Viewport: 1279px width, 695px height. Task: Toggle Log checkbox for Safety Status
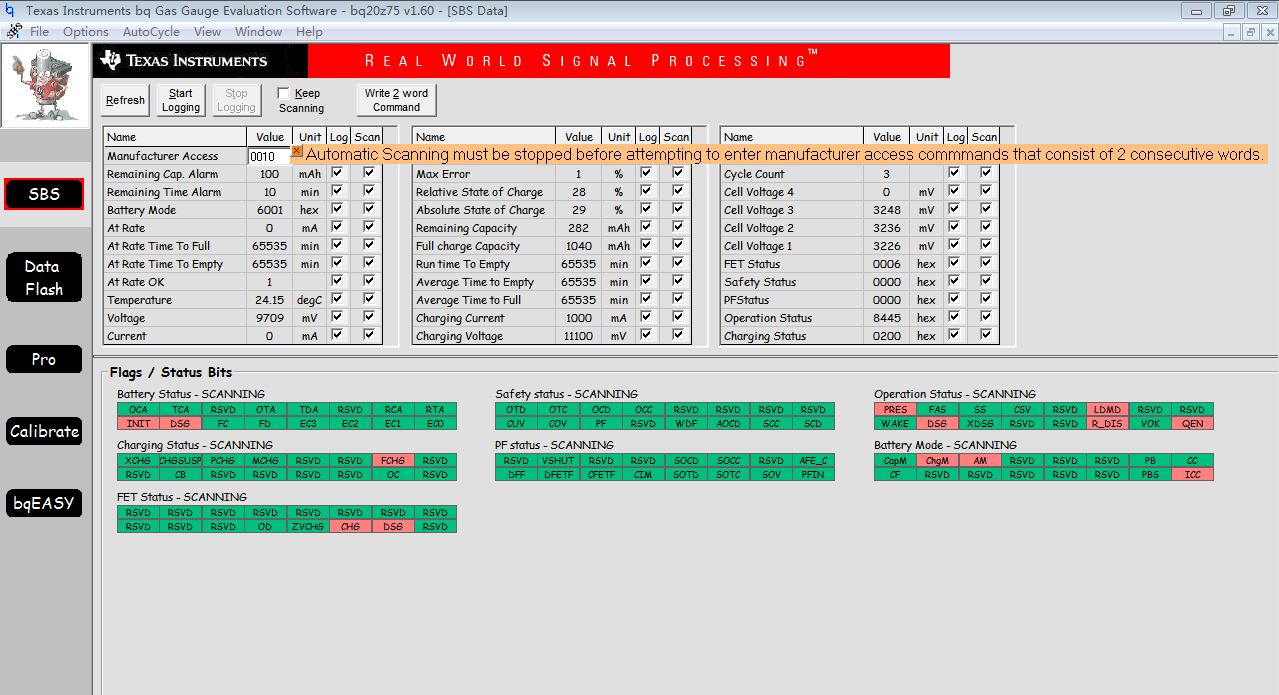(955, 281)
